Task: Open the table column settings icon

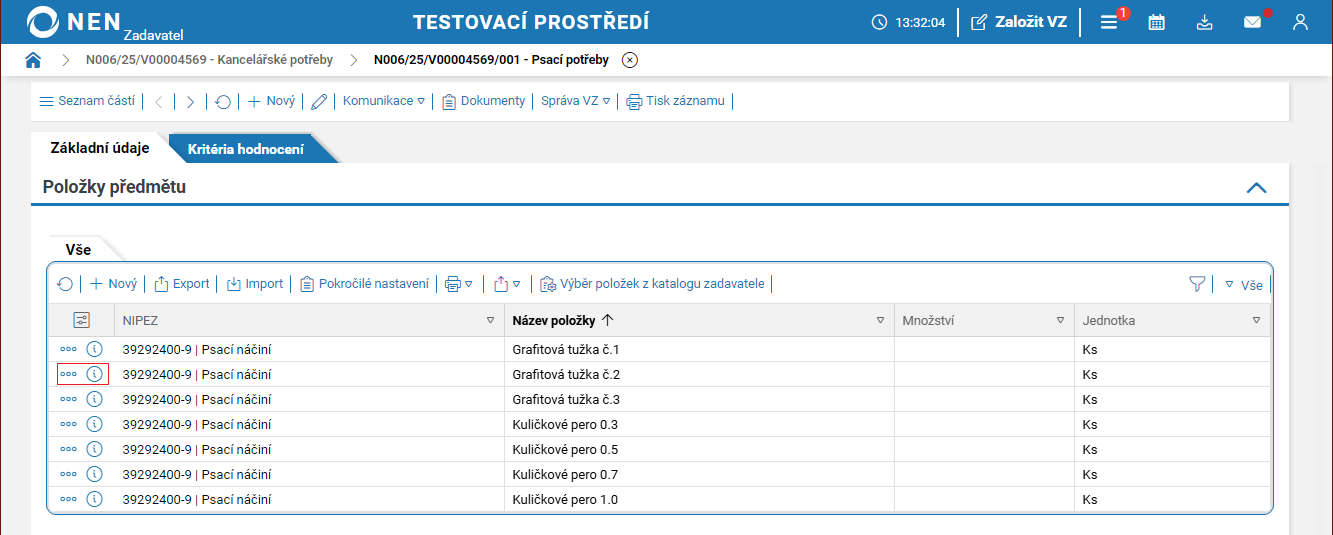Action: pyautogui.click(x=81, y=320)
